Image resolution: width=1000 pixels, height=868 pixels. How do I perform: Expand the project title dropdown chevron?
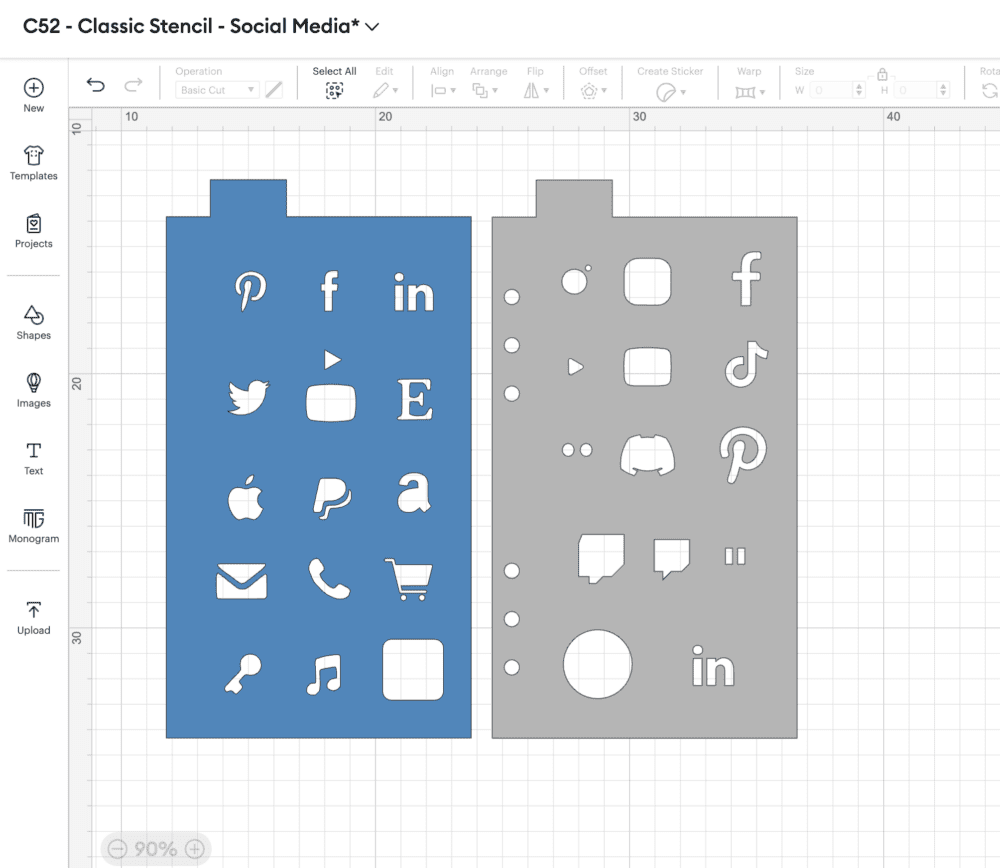373,27
